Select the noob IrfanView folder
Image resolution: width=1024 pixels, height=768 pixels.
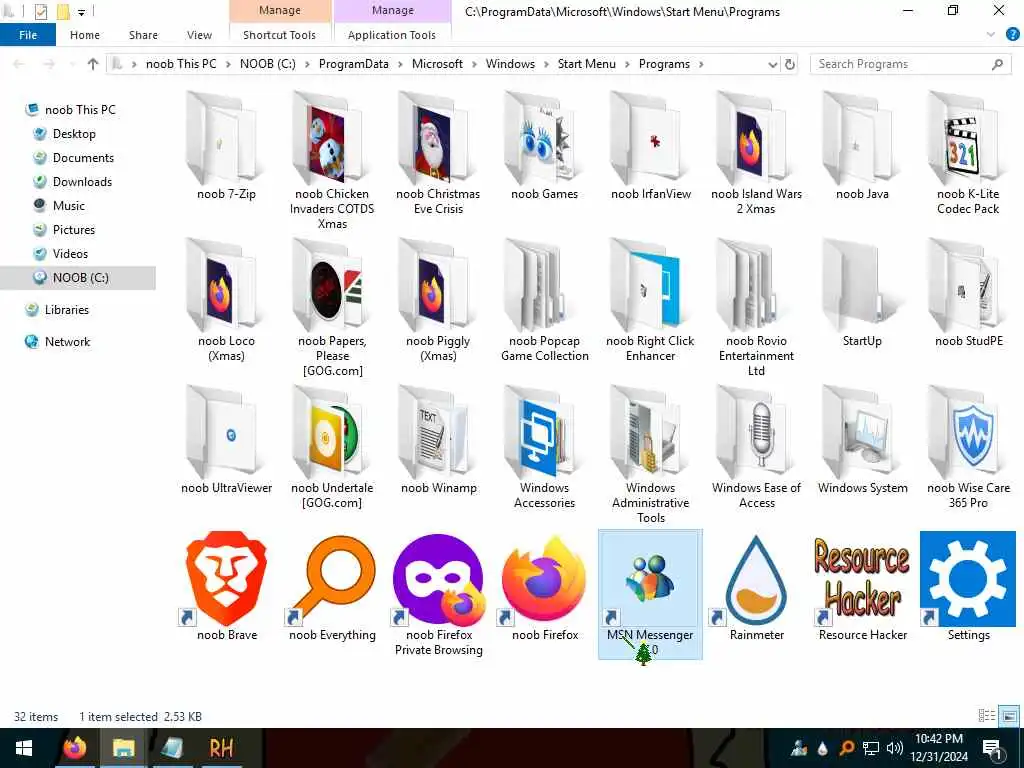pyautogui.click(x=650, y=145)
